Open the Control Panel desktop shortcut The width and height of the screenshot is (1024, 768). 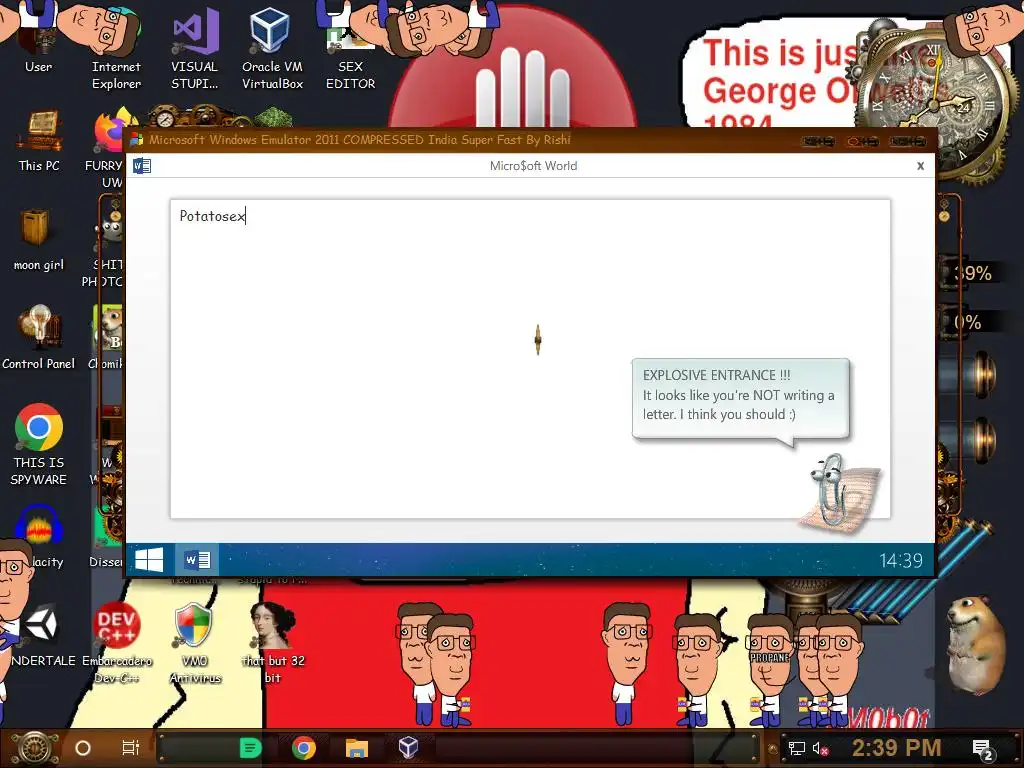39,338
